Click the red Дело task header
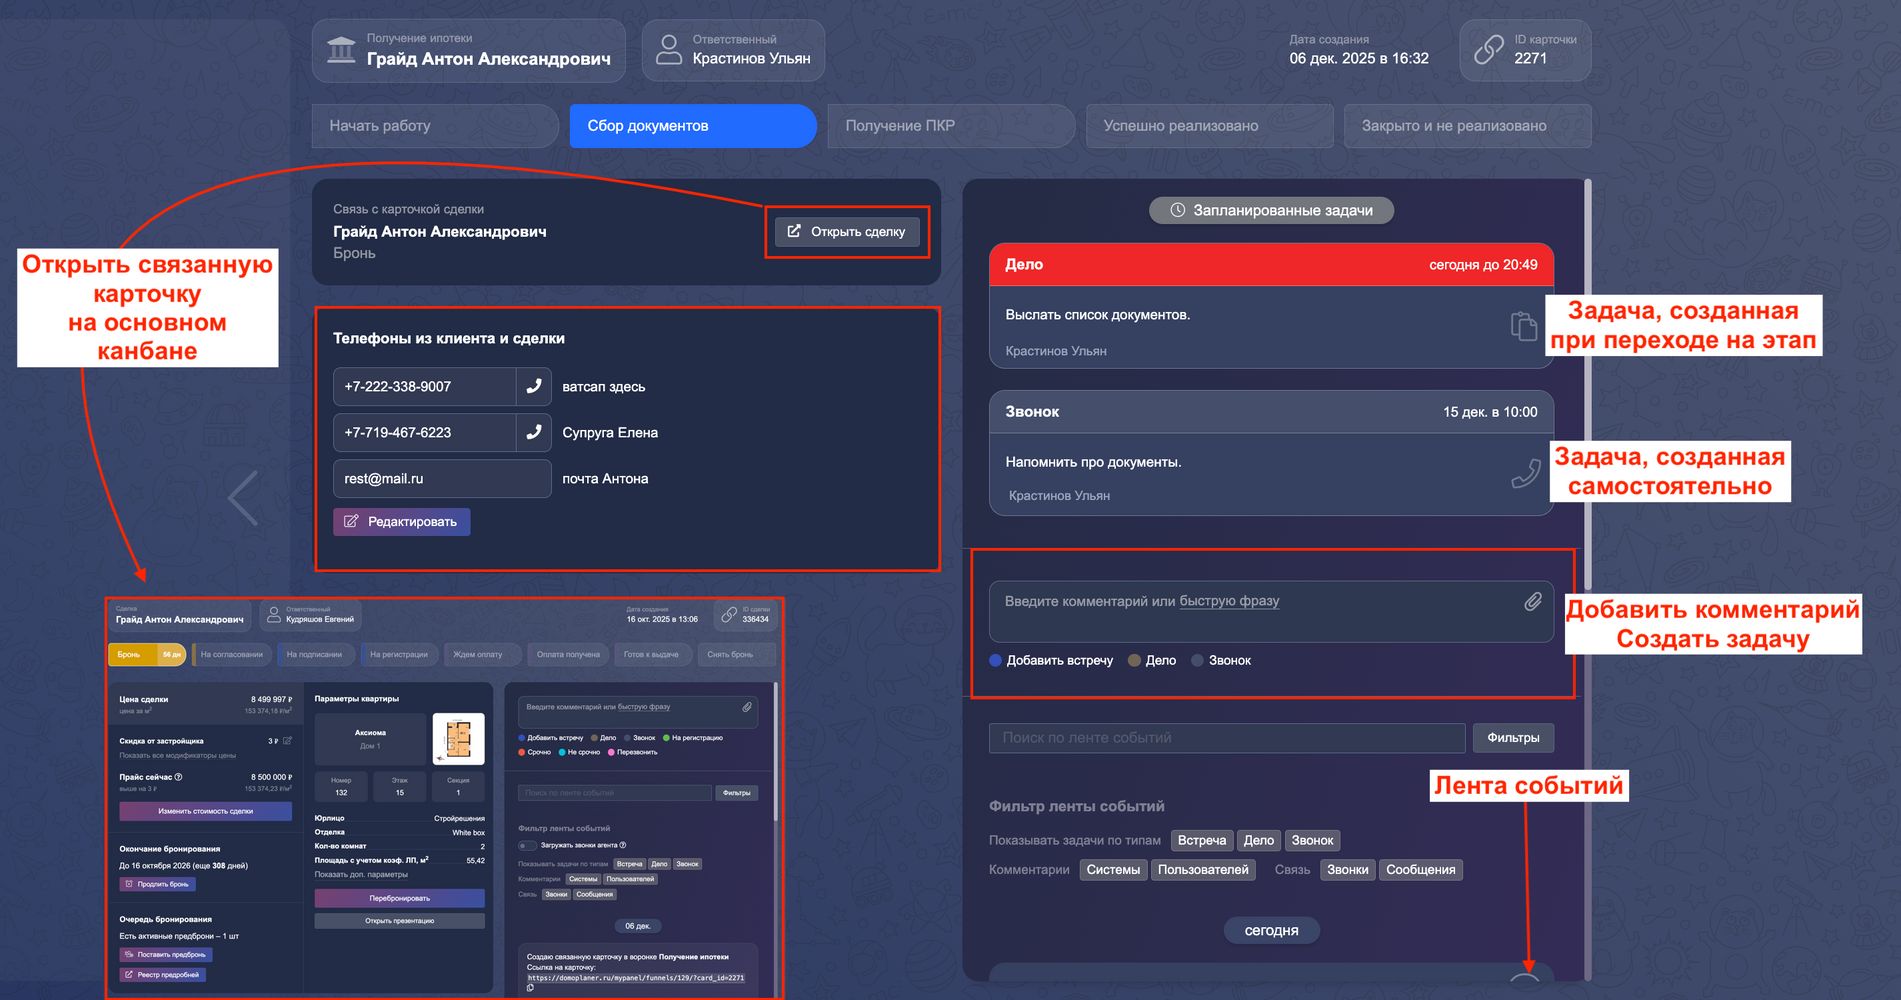Screen dimensions: 1901x1000 tap(1271, 265)
